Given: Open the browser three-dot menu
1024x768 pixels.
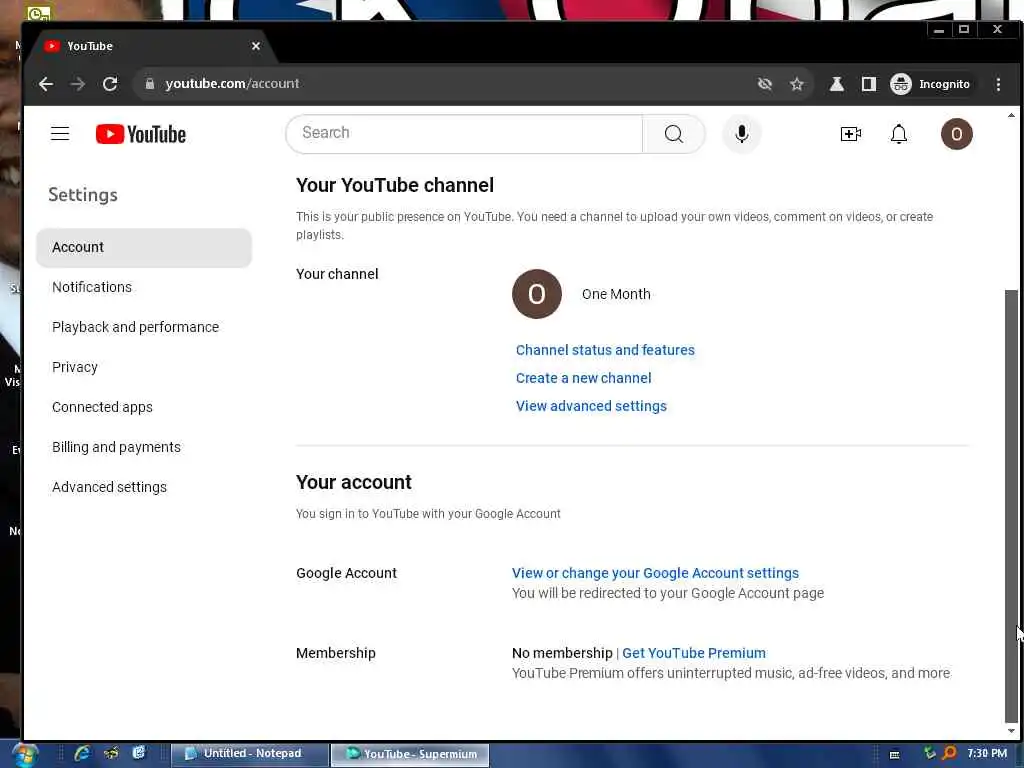Looking at the screenshot, I should (x=998, y=84).
